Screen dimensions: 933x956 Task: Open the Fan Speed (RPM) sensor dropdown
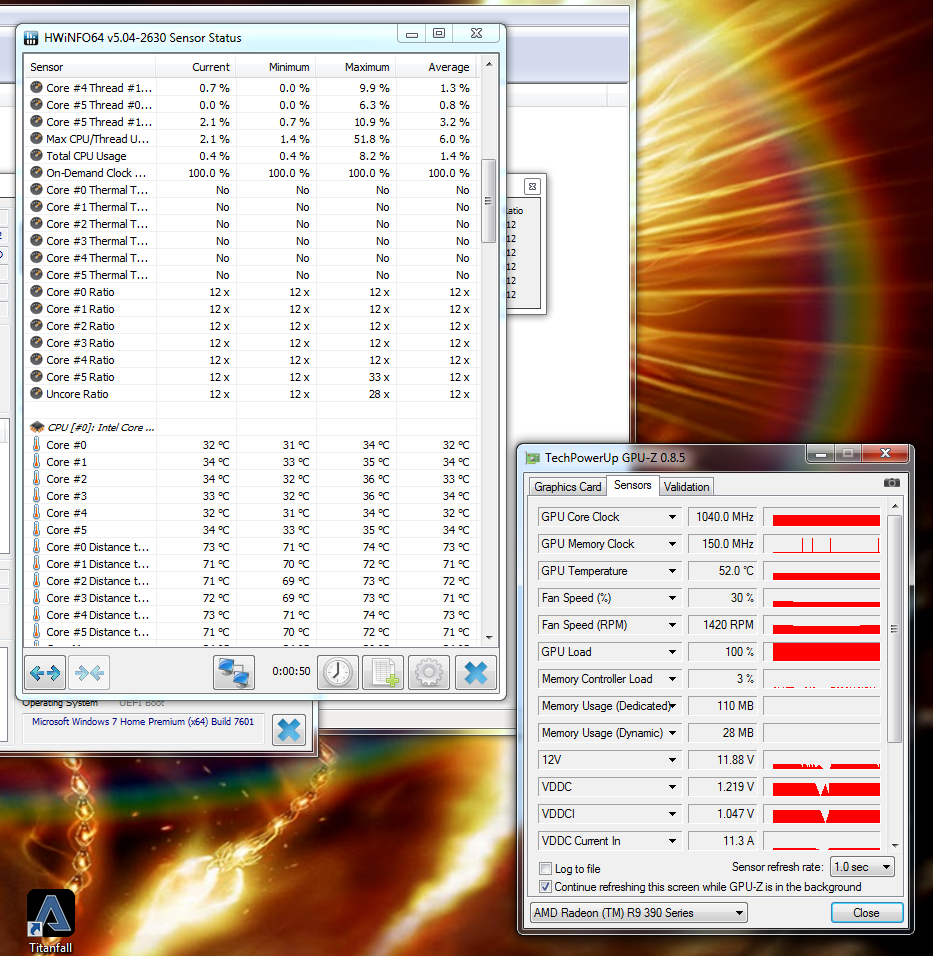[672, 625]
